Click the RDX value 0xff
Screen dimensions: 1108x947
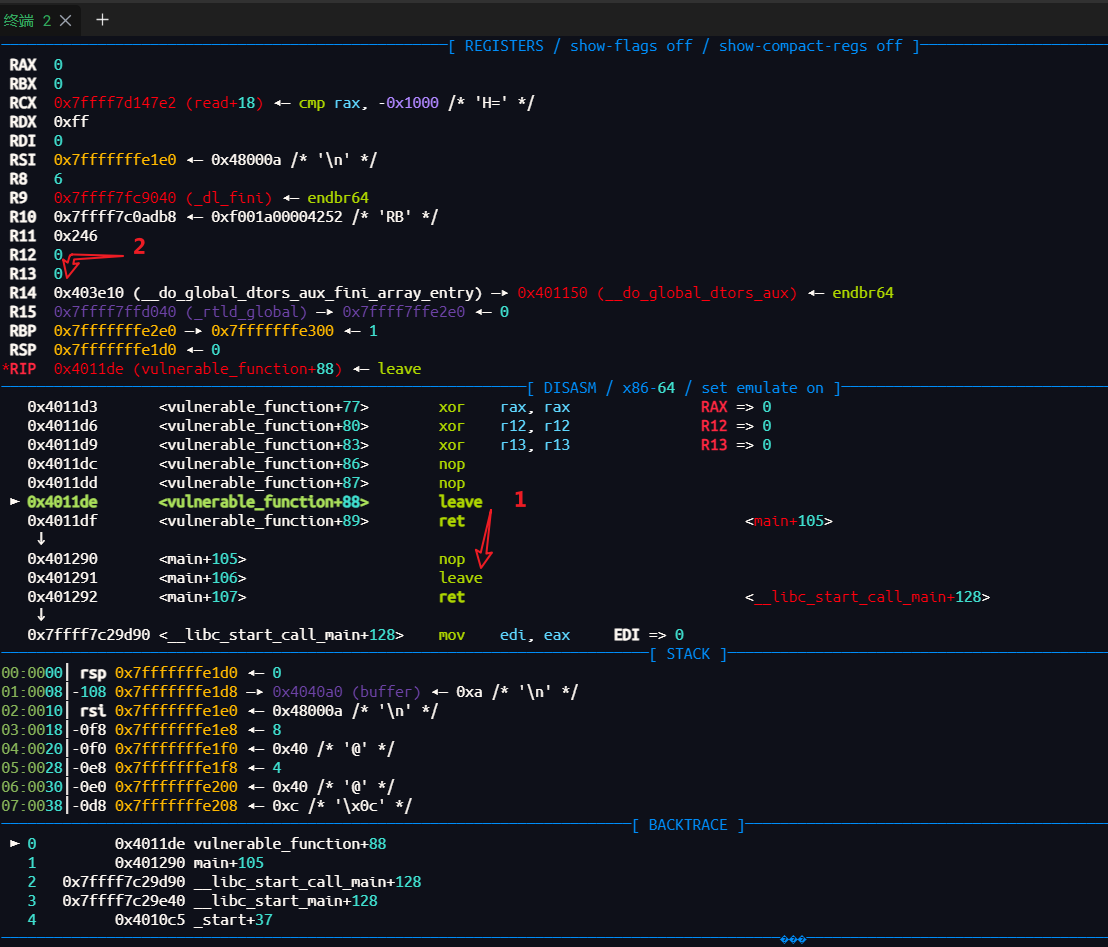(x=71, y=122)
